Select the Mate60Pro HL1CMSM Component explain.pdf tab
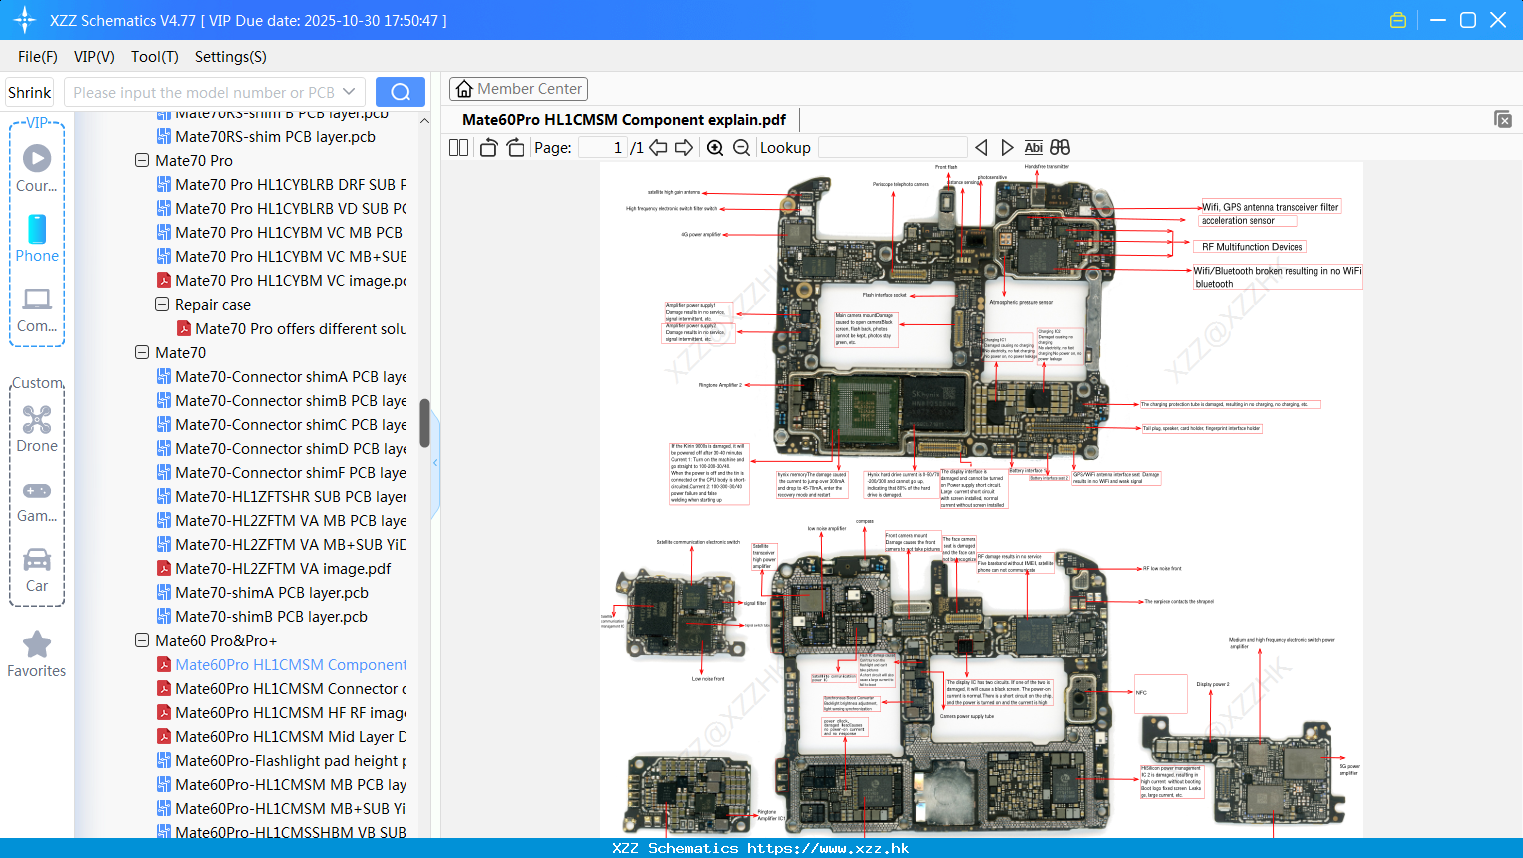Image resolution: width=1523 pixels, height=858 pixels. pos(623,119)
